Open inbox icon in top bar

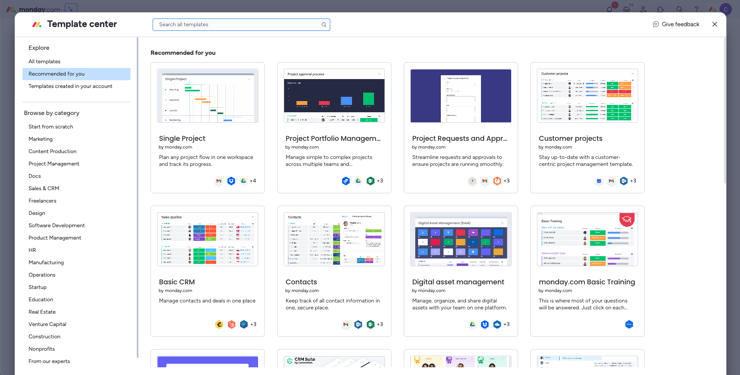(627, 9)
